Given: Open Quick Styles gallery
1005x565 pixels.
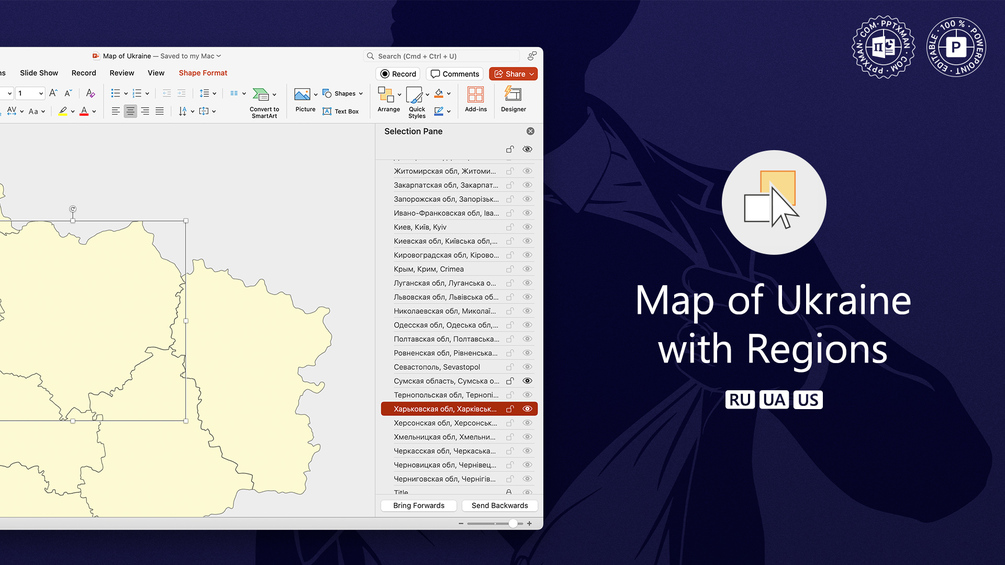Looking at the screenshot, I should point(417,102).
